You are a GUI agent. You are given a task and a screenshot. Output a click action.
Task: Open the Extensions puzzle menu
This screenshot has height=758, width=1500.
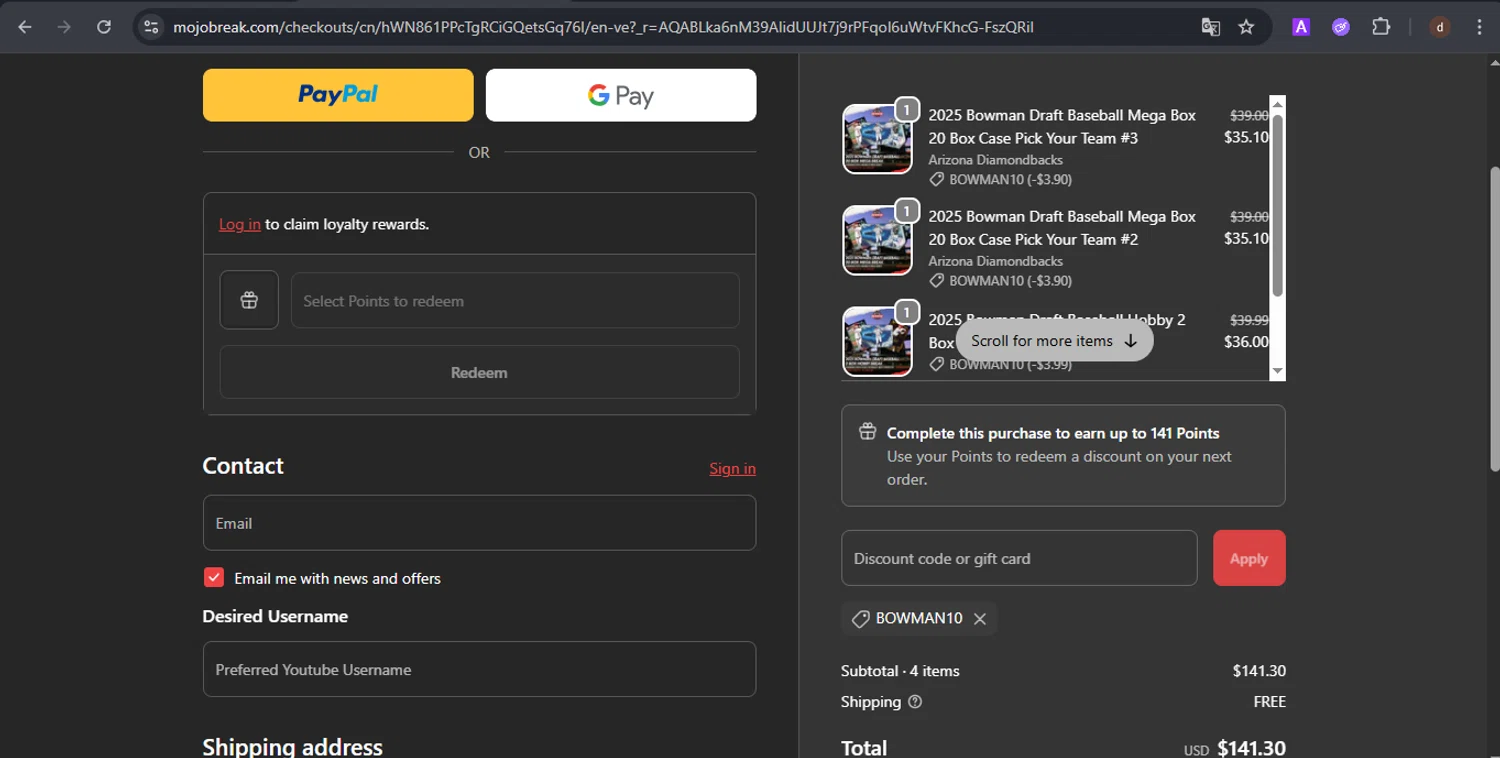[1381, 27]
